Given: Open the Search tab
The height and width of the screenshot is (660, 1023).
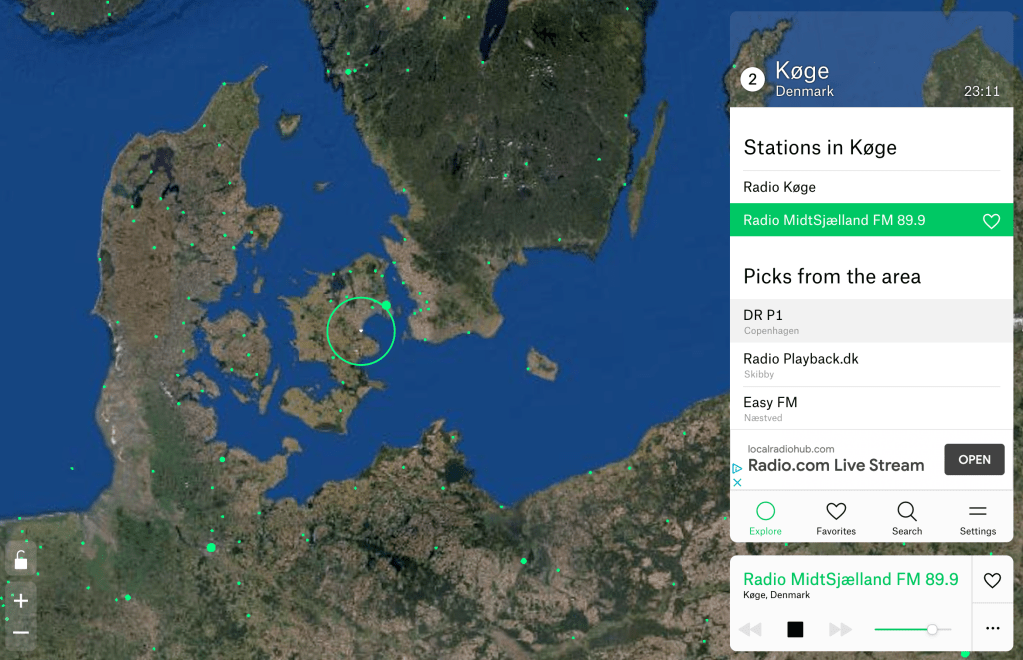Looking at the screenshot, I should 907,518.
